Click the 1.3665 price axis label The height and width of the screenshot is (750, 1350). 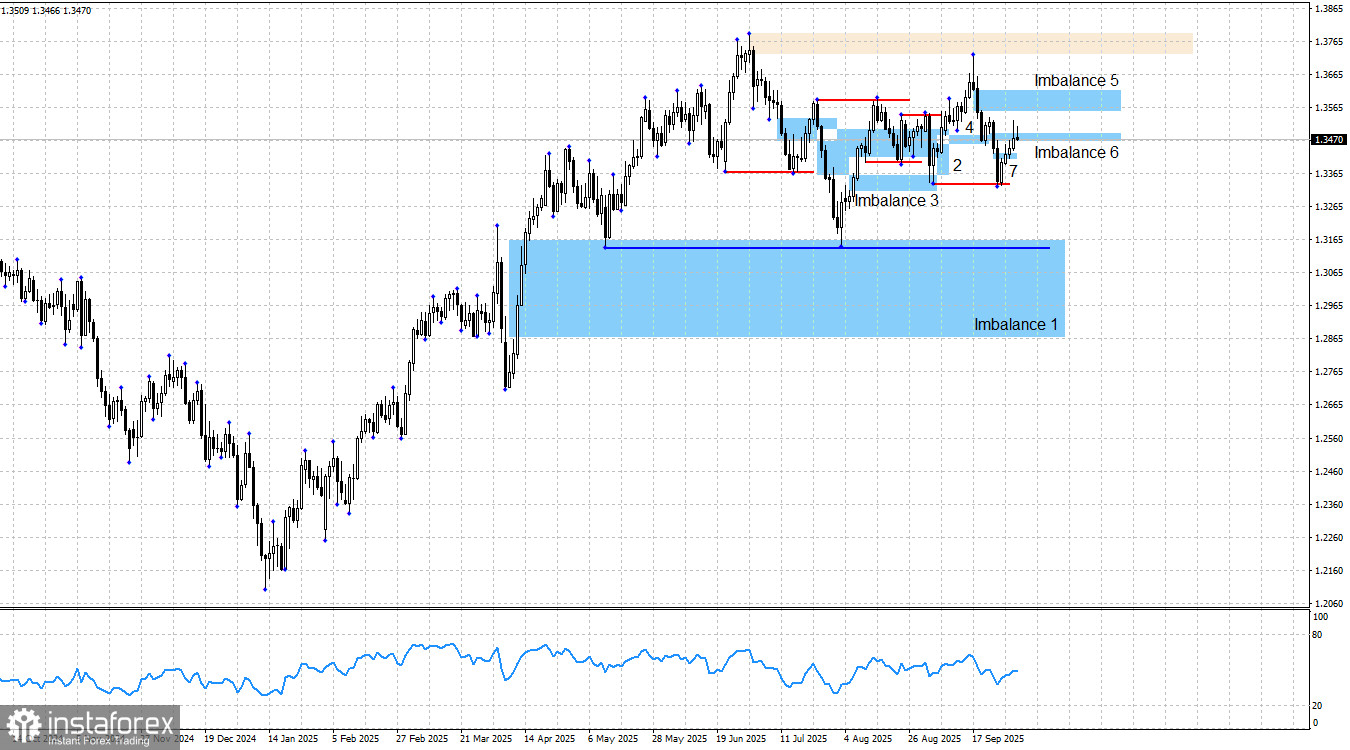(x=1329, y=75)
